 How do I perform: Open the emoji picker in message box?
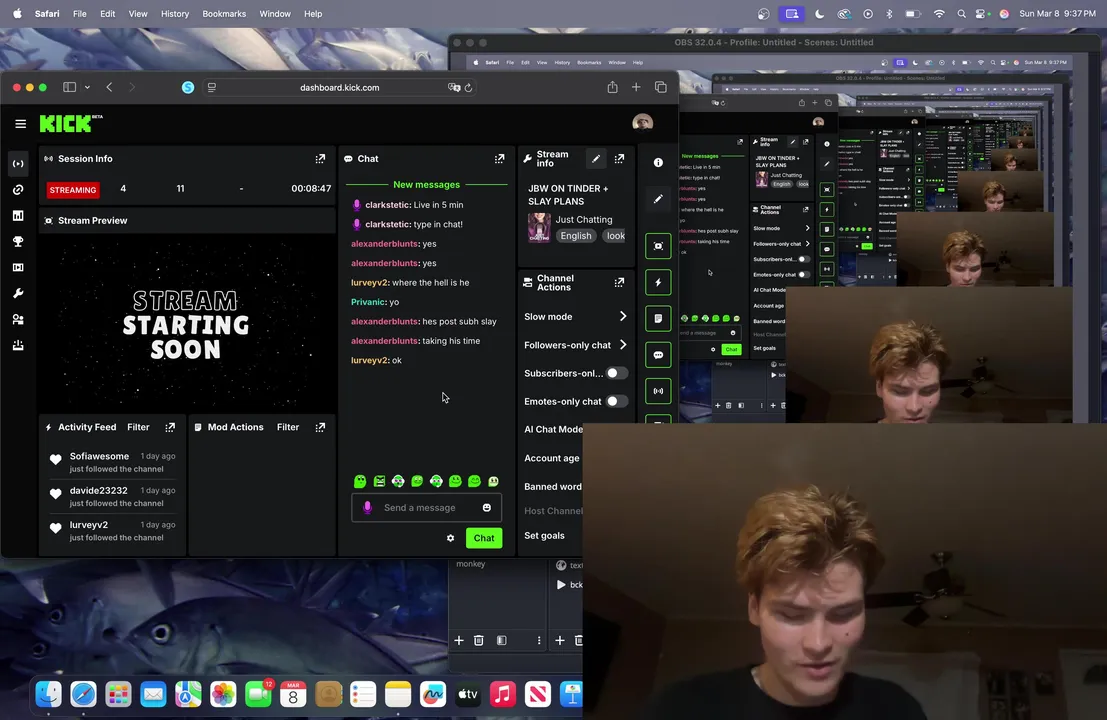click(486, 508)
